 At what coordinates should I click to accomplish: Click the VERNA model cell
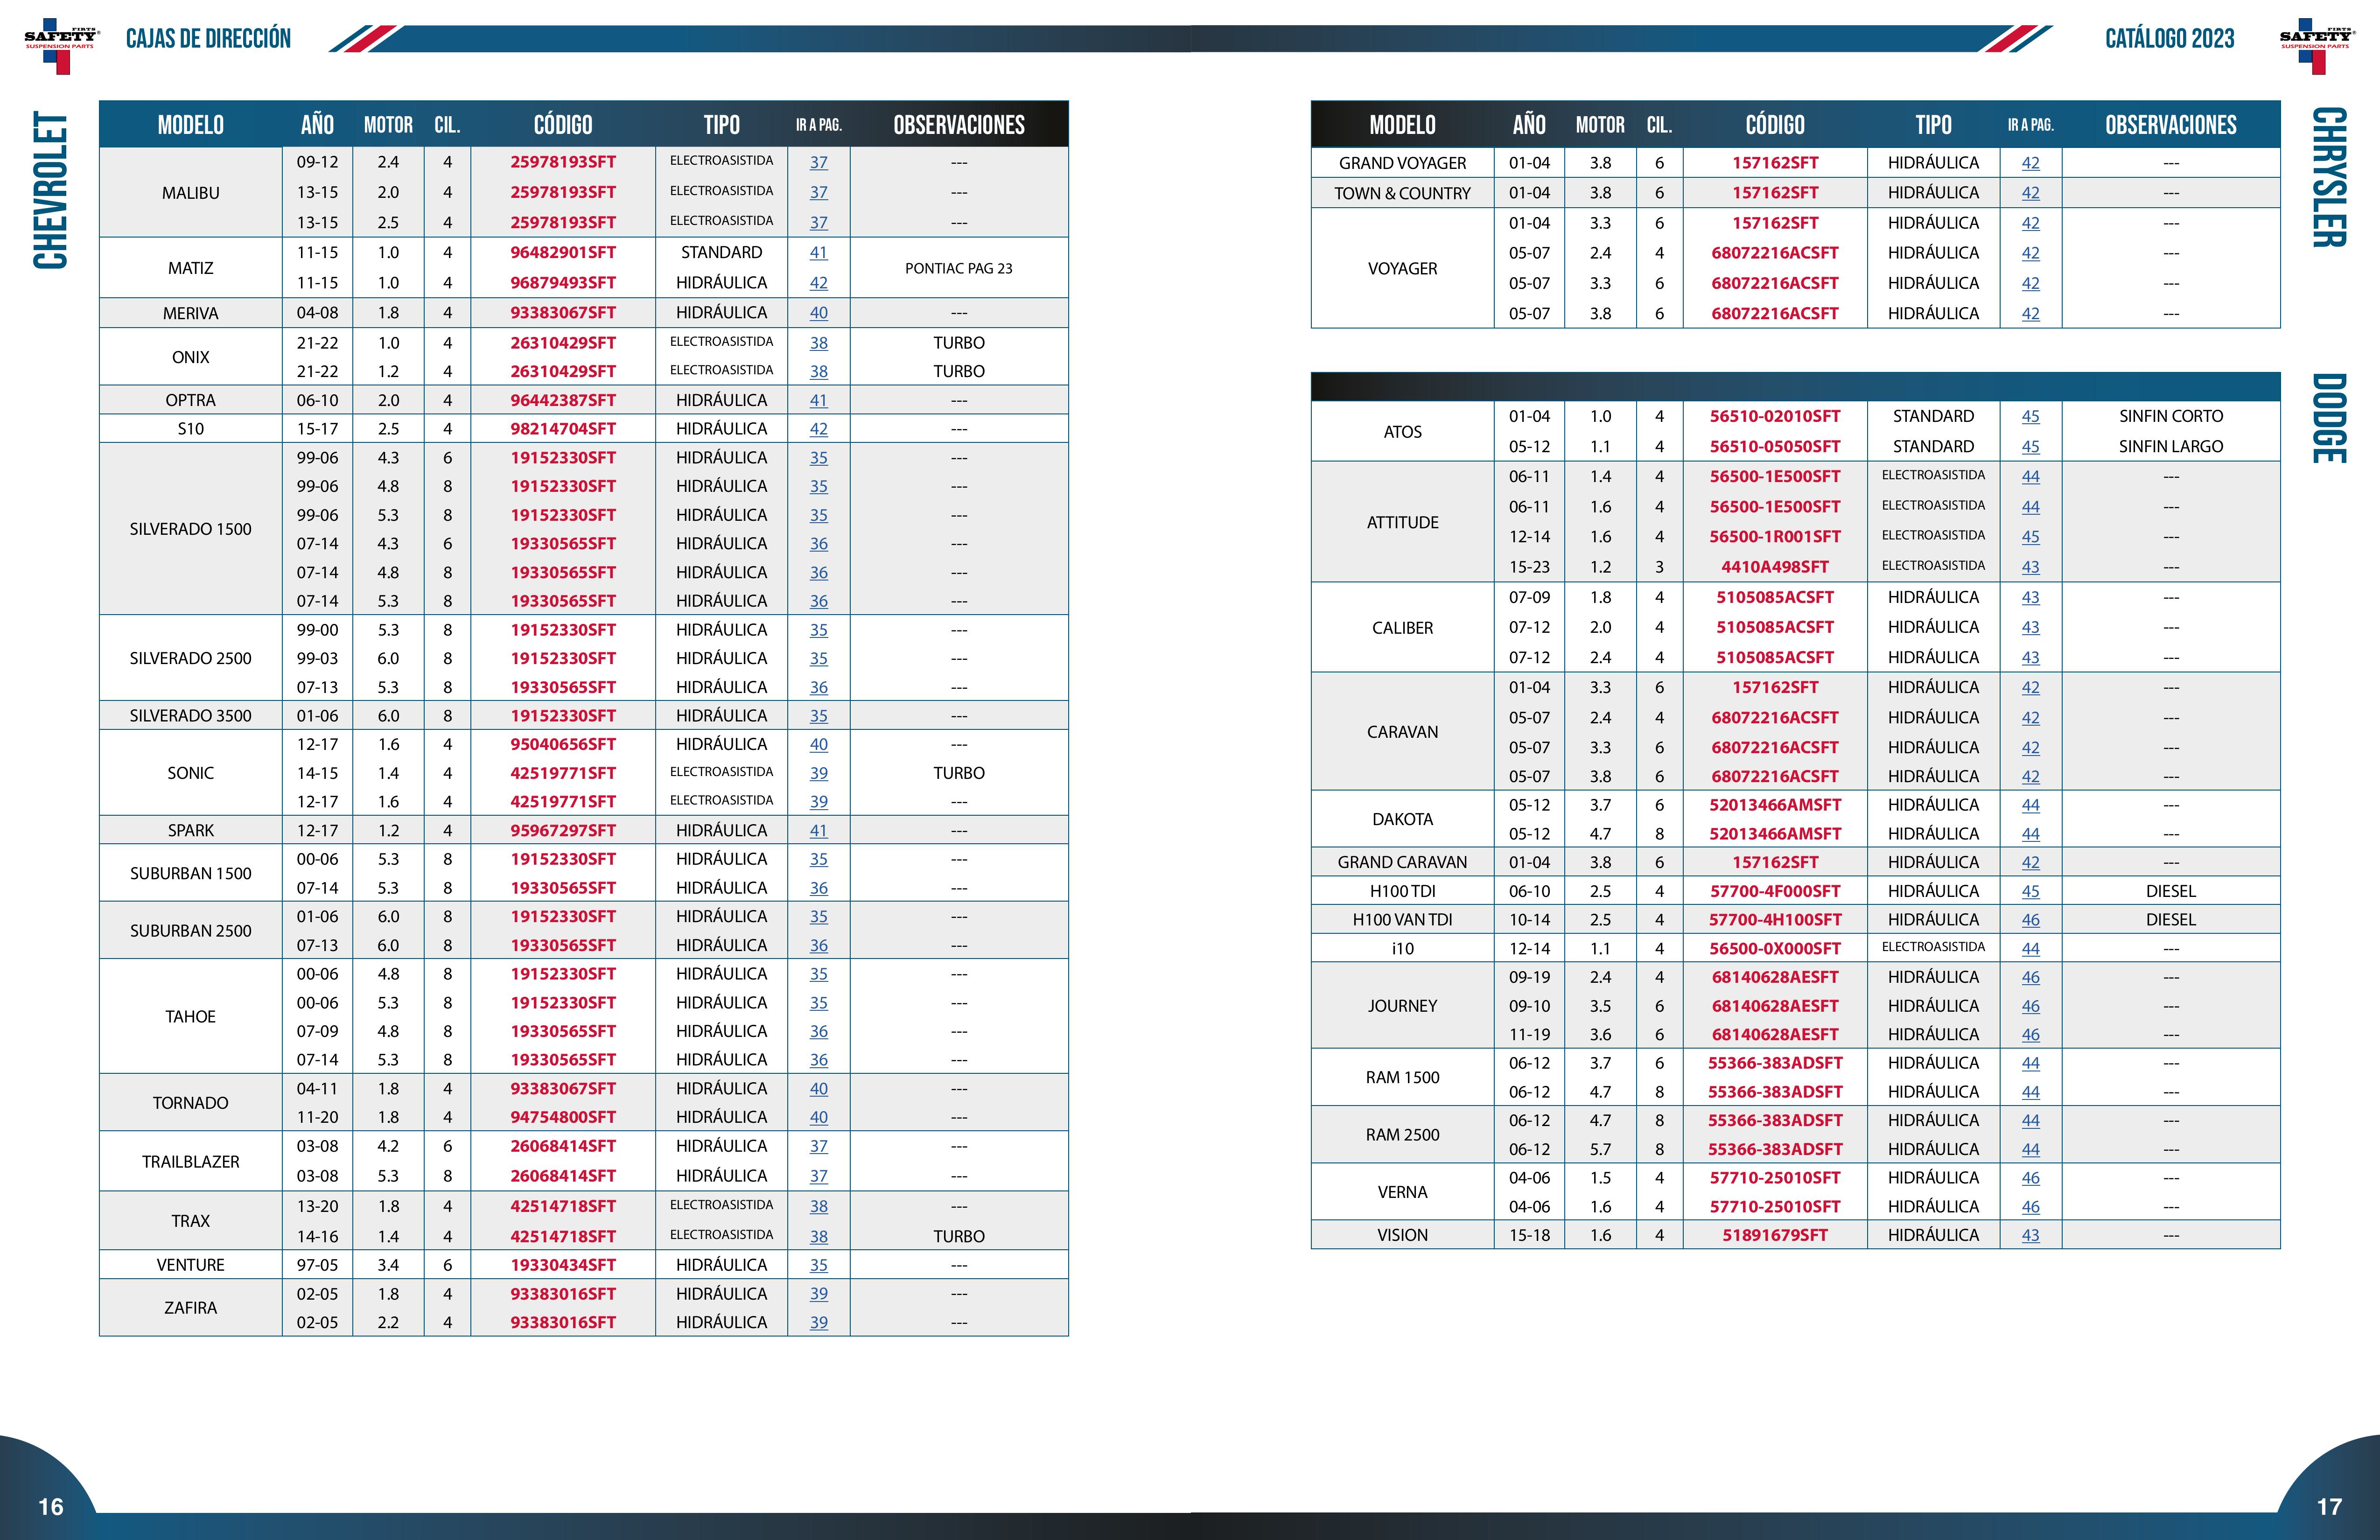click(1403, 1192)
